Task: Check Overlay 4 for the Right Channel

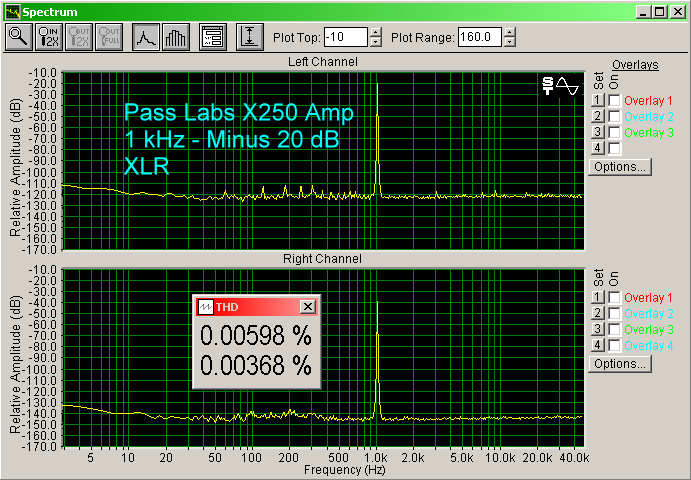Action: (x=613, y=345)
